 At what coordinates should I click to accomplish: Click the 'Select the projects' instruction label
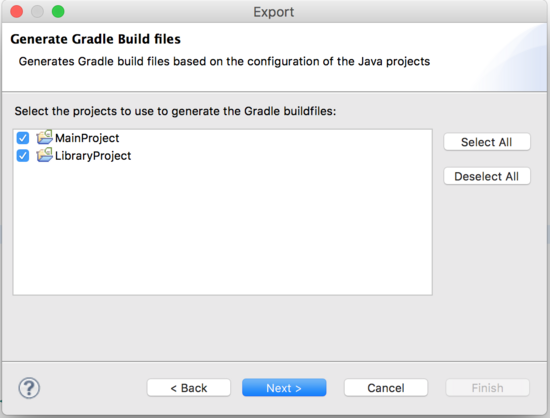pyautogui.click(x=175, y=111)
